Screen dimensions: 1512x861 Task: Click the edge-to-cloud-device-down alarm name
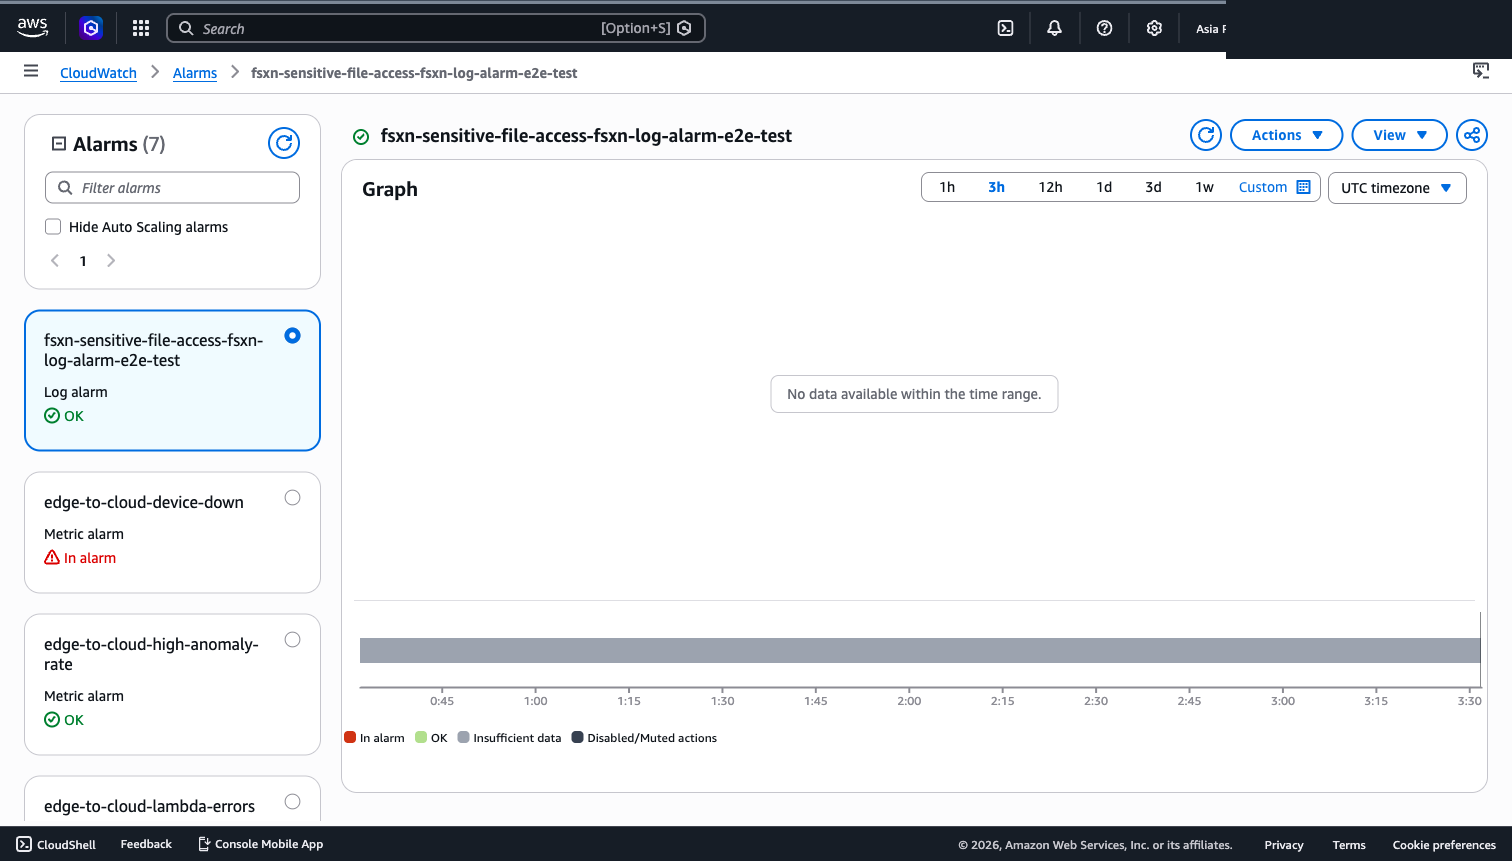(x=144, y=502)
